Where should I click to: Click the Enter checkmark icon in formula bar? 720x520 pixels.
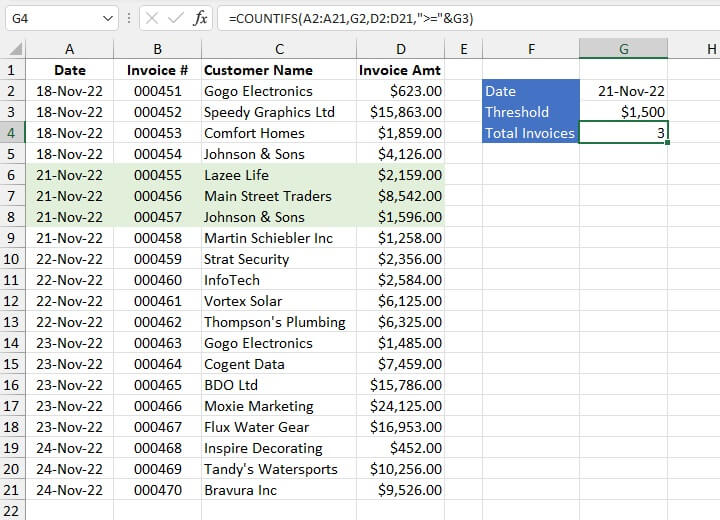pyautogui.click(x=175, y=18)
